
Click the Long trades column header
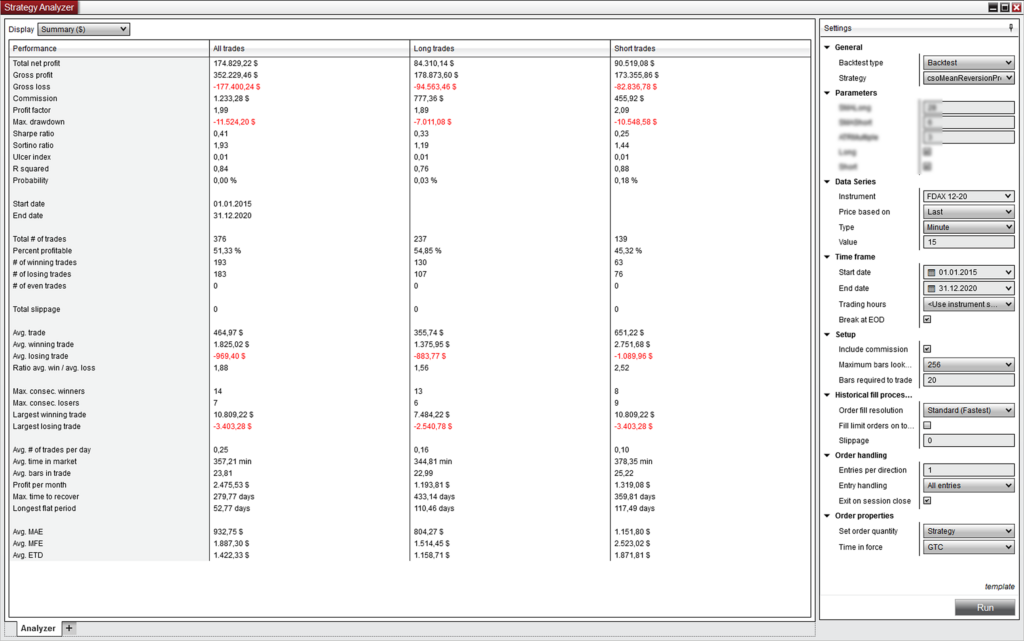(510, 48)
